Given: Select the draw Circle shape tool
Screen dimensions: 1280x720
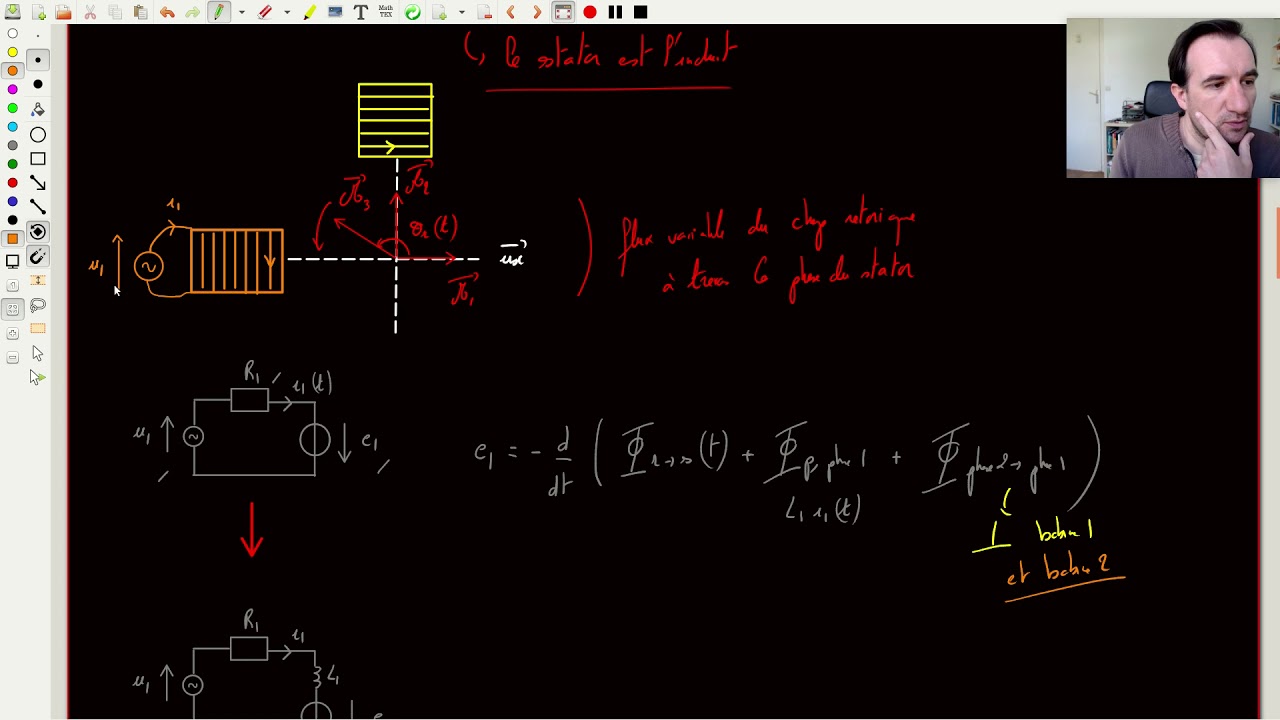Looking at the screenshot, I should [37, 134].
